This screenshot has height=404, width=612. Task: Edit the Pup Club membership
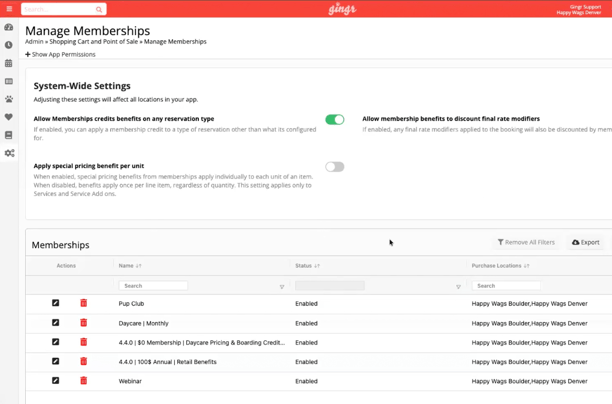[x=55, y=303]
